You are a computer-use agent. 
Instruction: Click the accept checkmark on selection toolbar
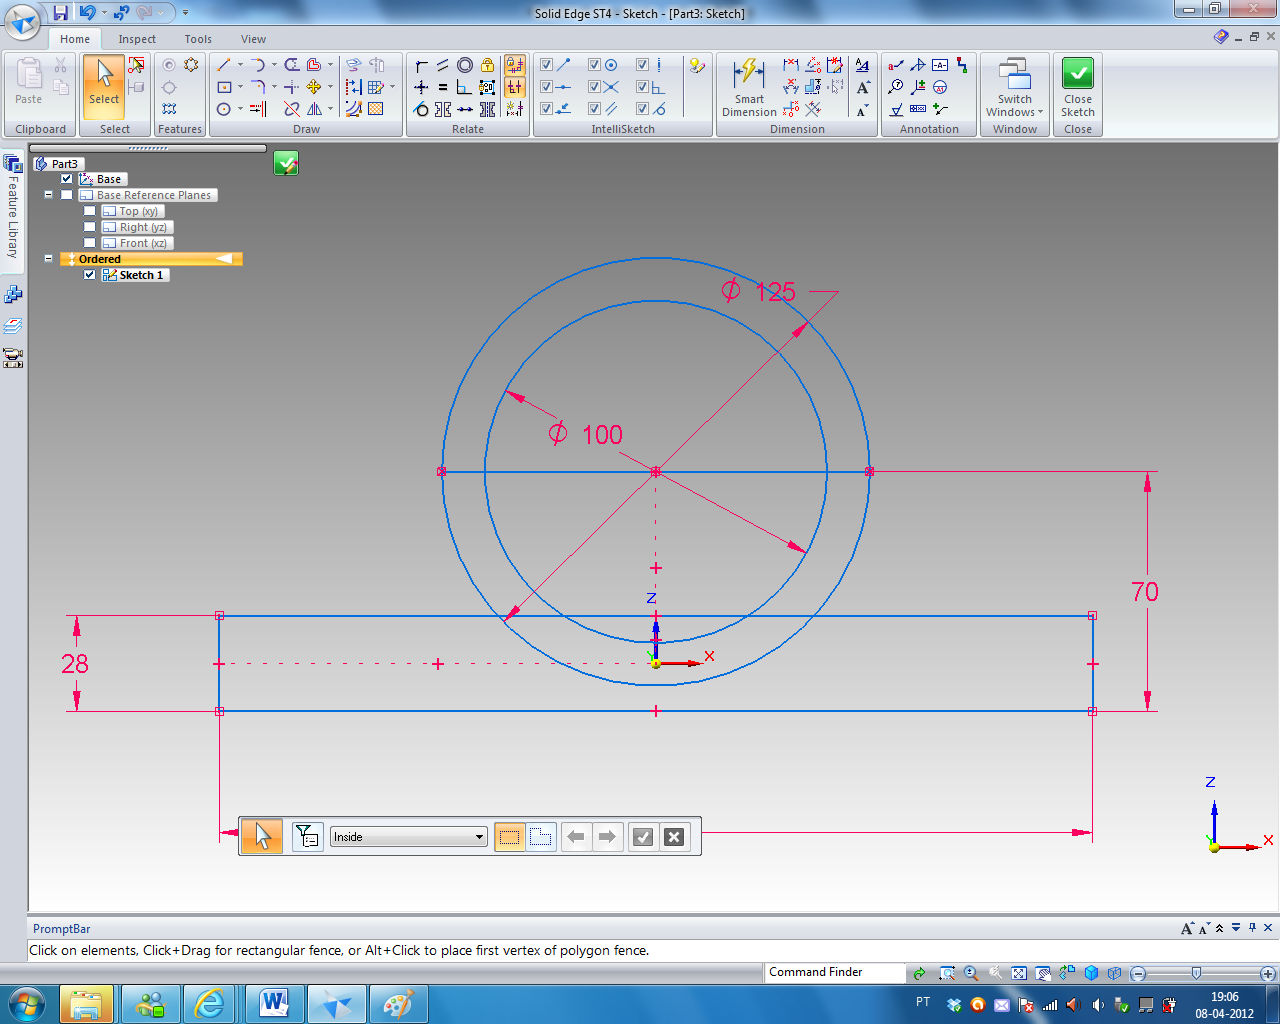[x=643, y=837]
